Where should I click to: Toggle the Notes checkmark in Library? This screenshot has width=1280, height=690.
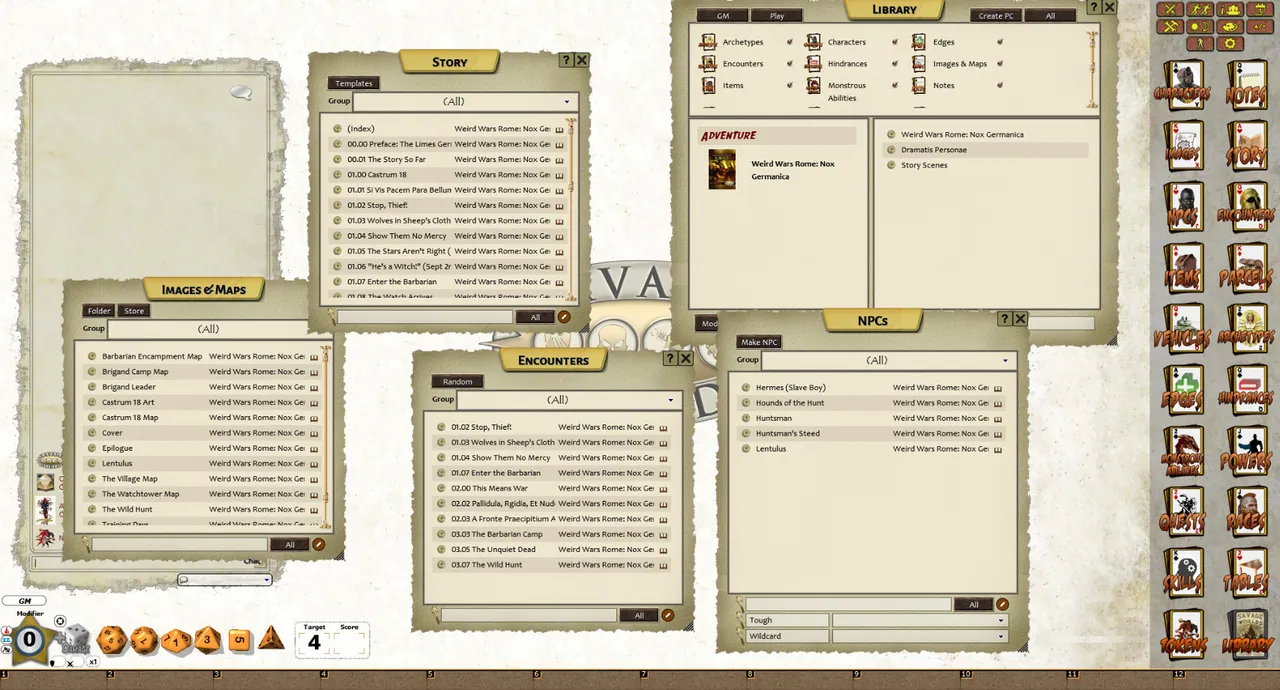[1000, 85]
